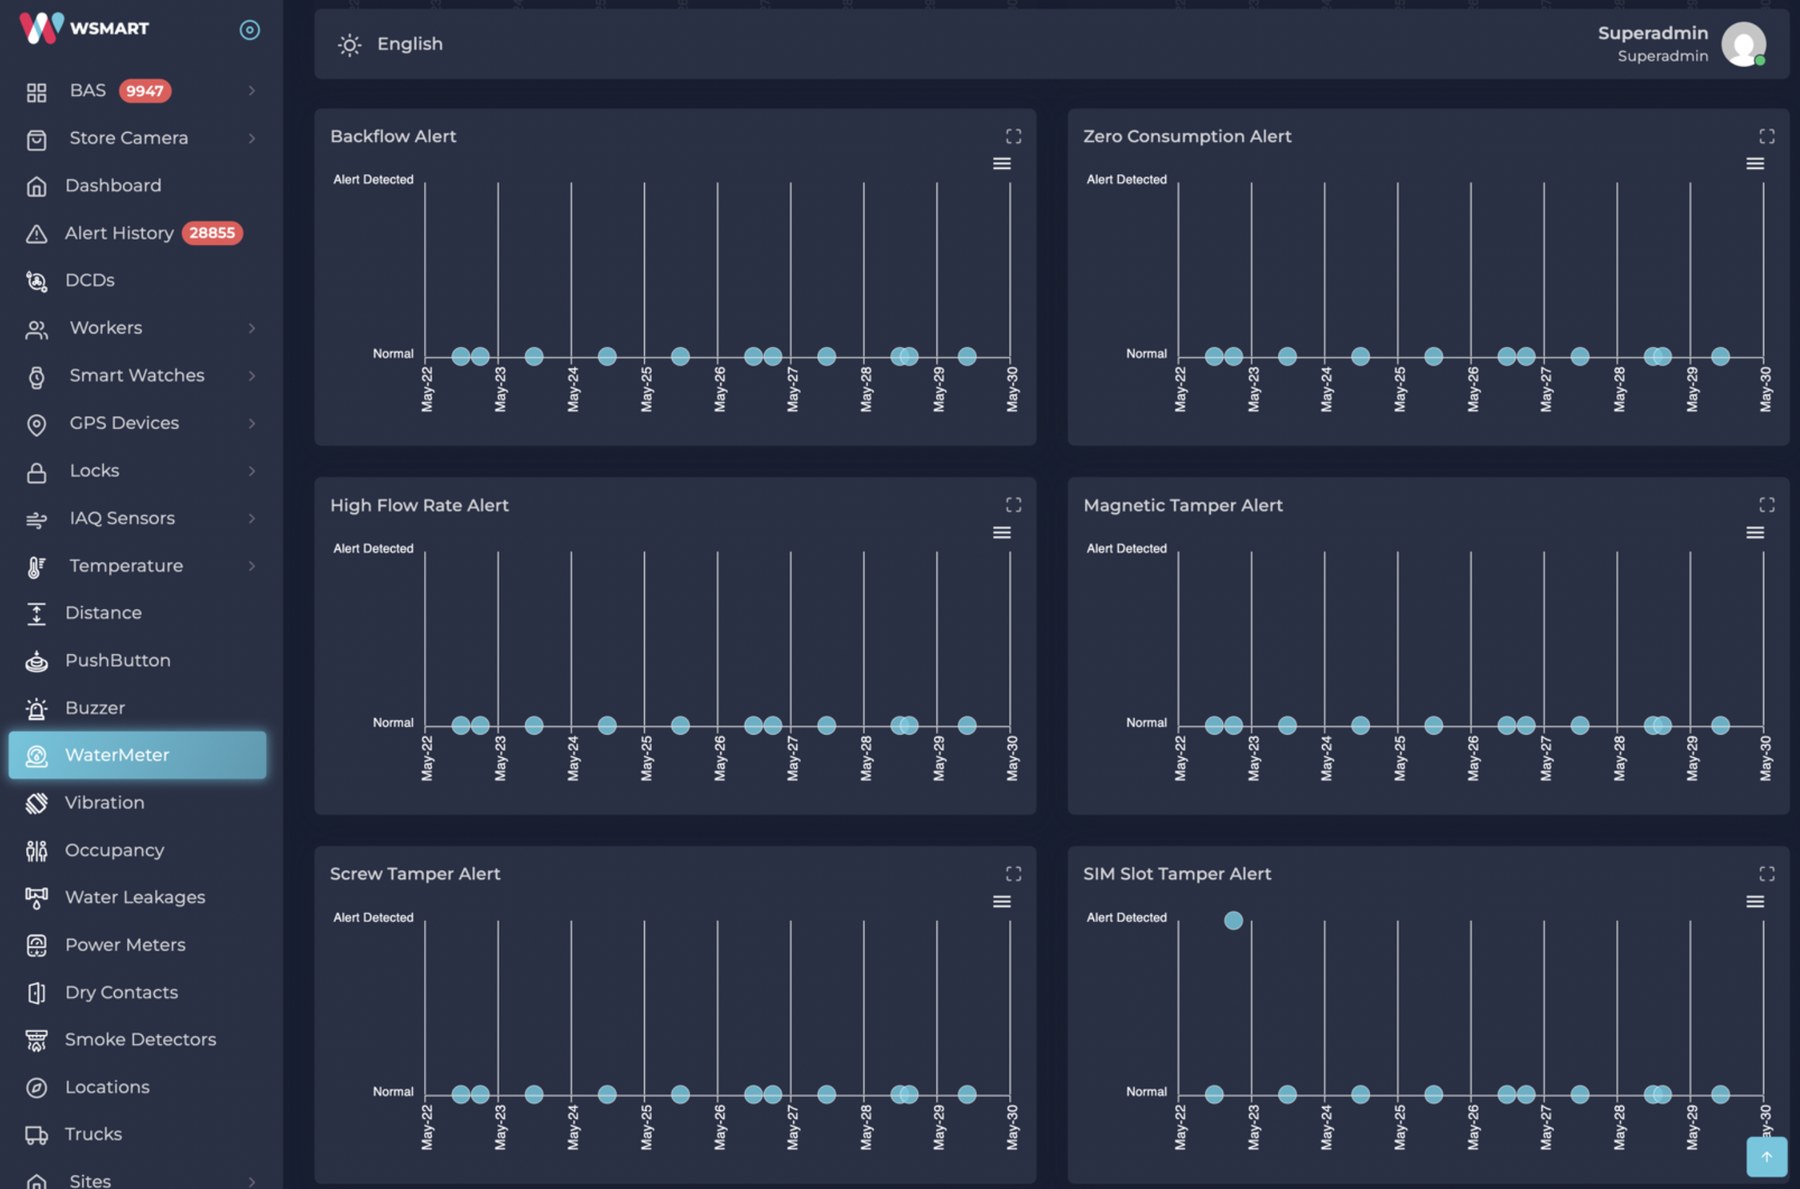Expand Magnetic Tamper Alert chart fullscreen
Viewport: 1800px width, 1189px height.
(1767, 505)
